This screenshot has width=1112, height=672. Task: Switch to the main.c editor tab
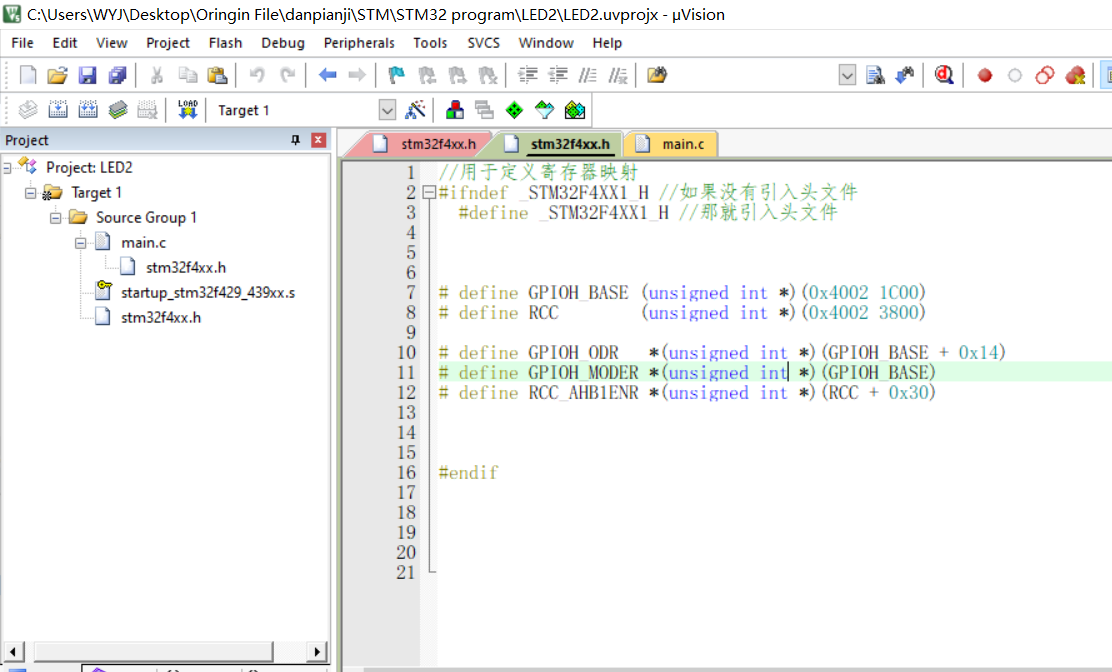(x=682, y=144)
